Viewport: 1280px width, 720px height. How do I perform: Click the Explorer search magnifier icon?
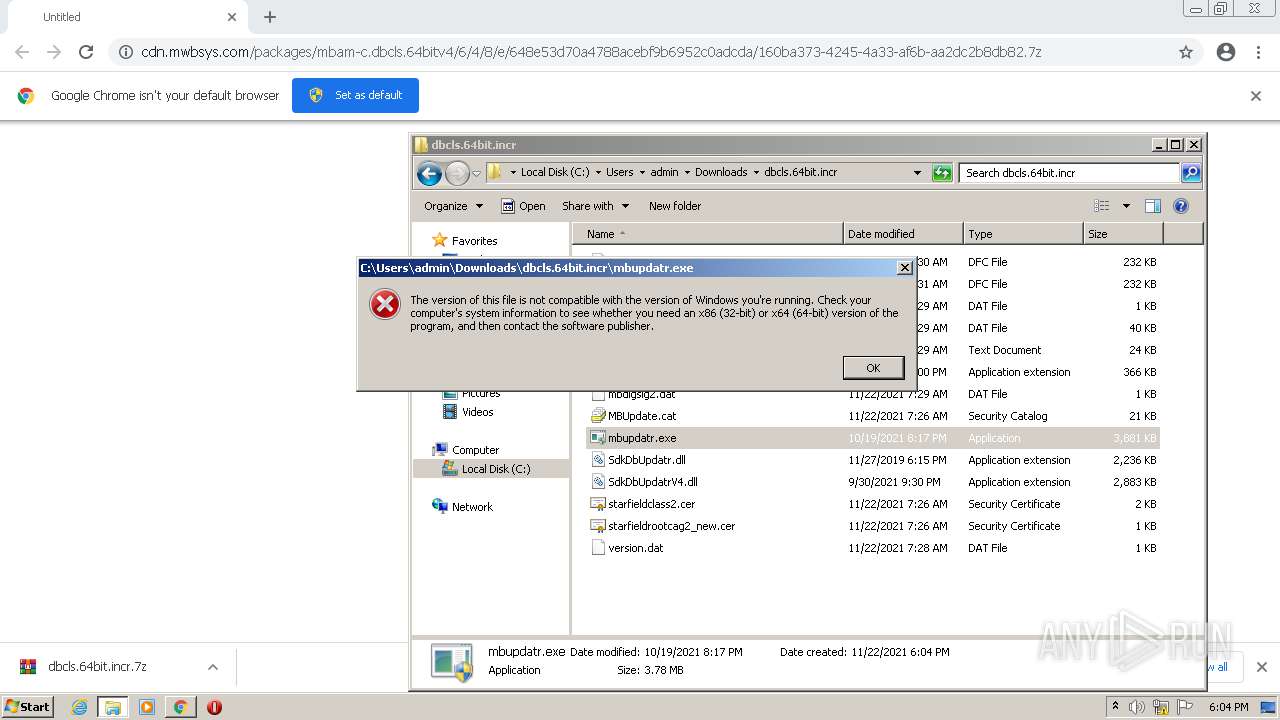1191,173
